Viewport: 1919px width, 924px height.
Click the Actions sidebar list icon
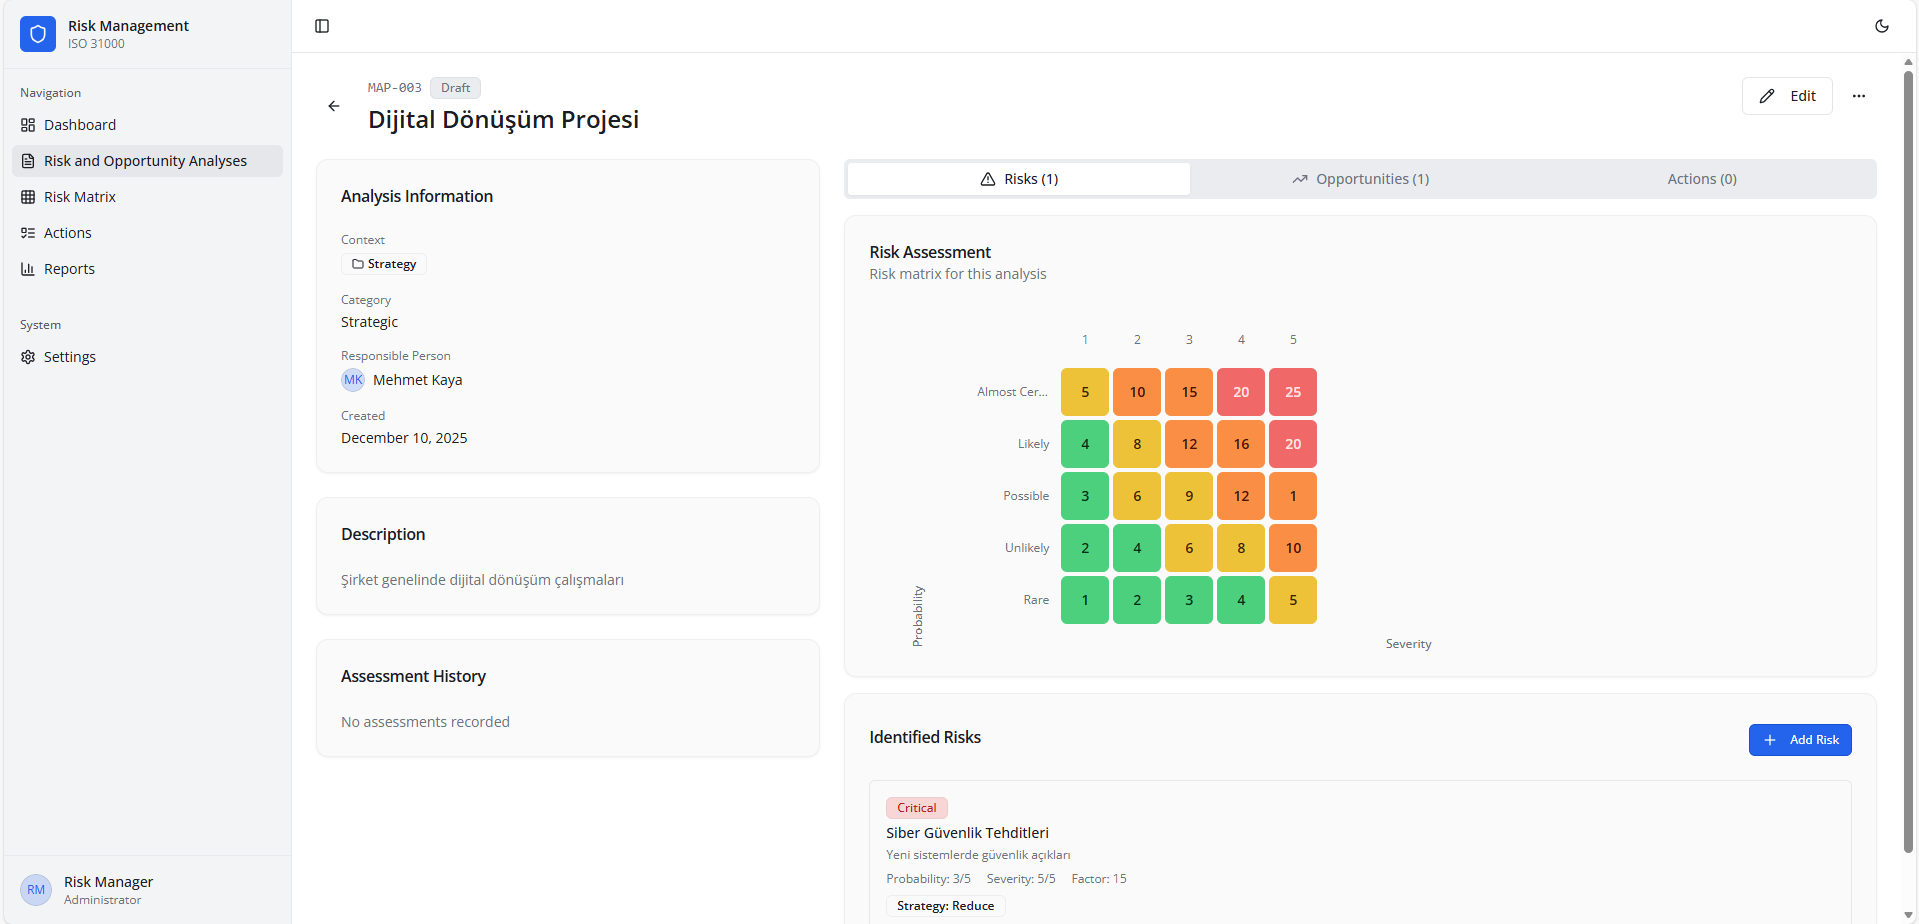[28, 233]
